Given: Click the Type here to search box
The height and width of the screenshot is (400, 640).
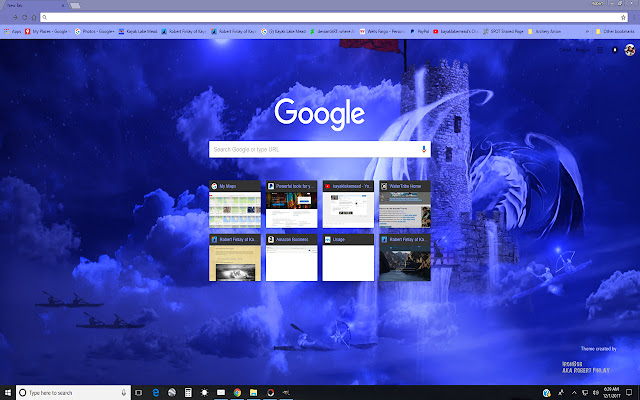Looking at the screenshot, I should tap(73, 393).
